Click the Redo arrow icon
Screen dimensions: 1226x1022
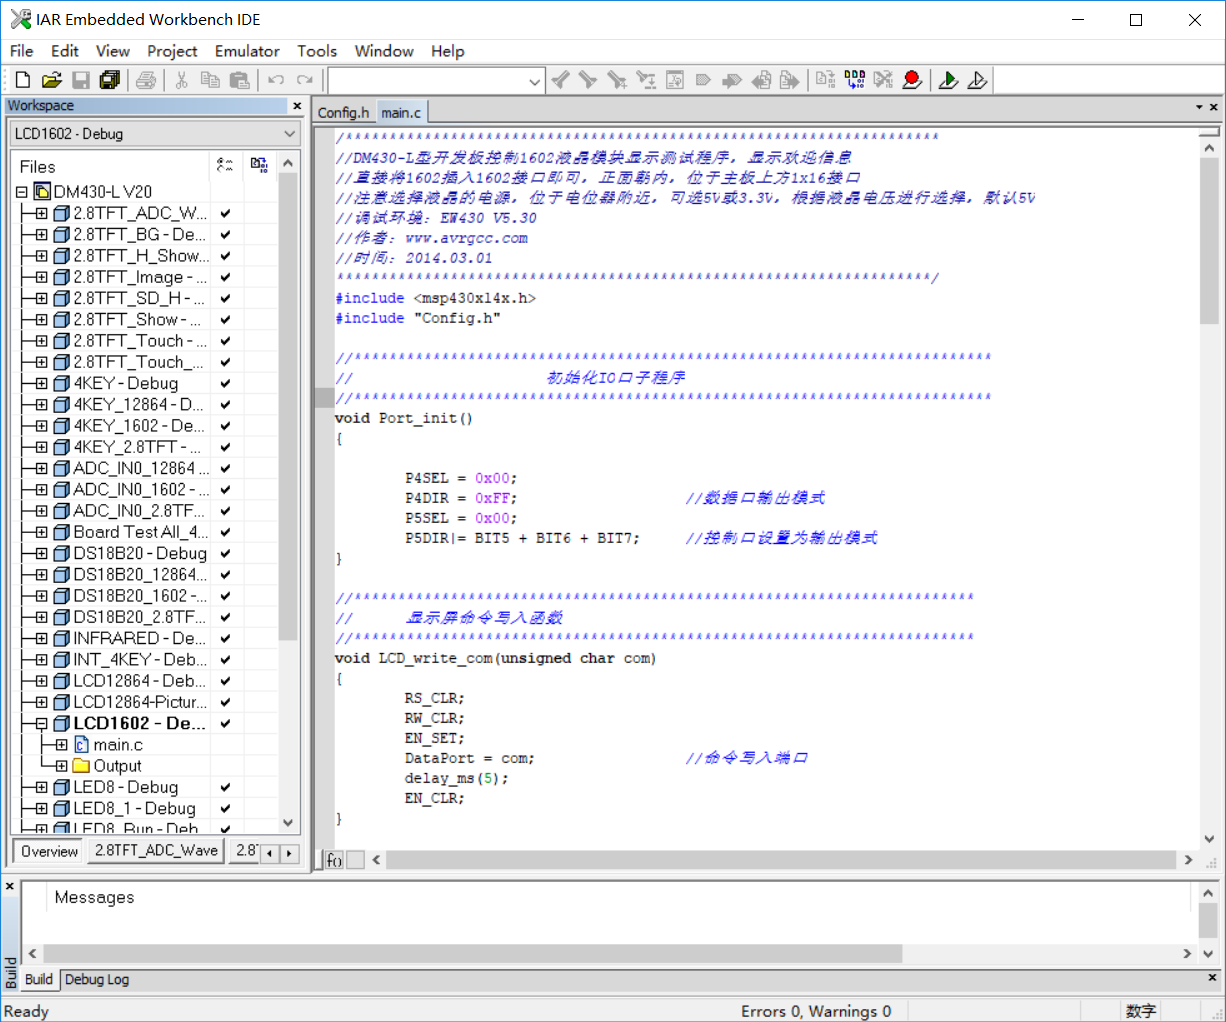coord(305,80)
